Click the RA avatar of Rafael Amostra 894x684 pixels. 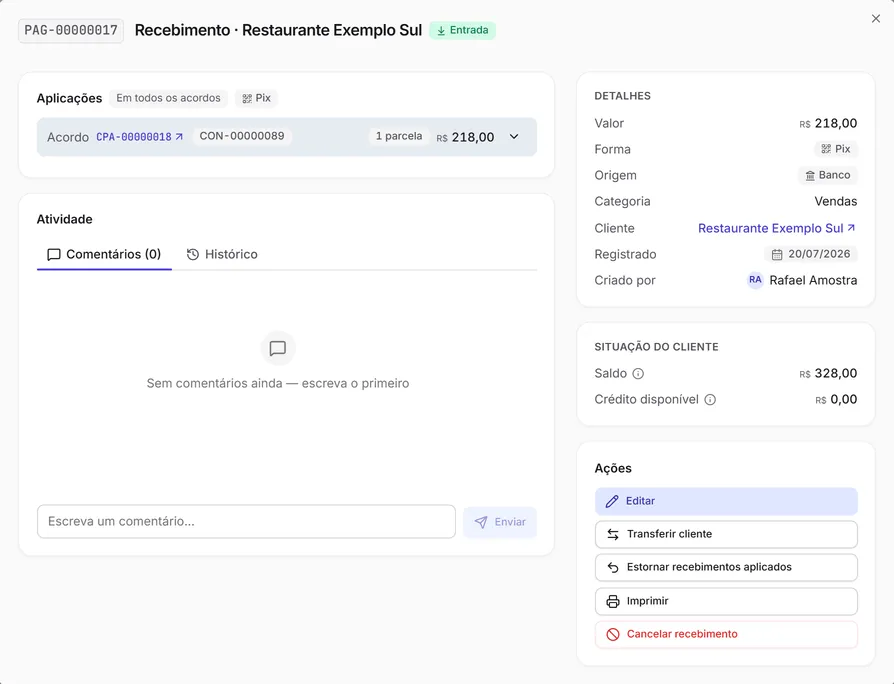pyautogui.click(x=755, y=280)
